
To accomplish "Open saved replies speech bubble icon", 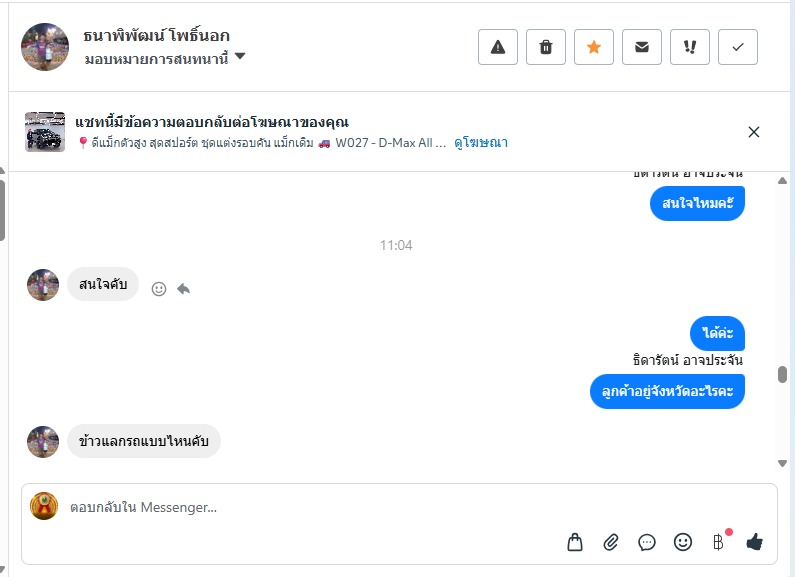I will pyautogui.click(x=647, y=542).
